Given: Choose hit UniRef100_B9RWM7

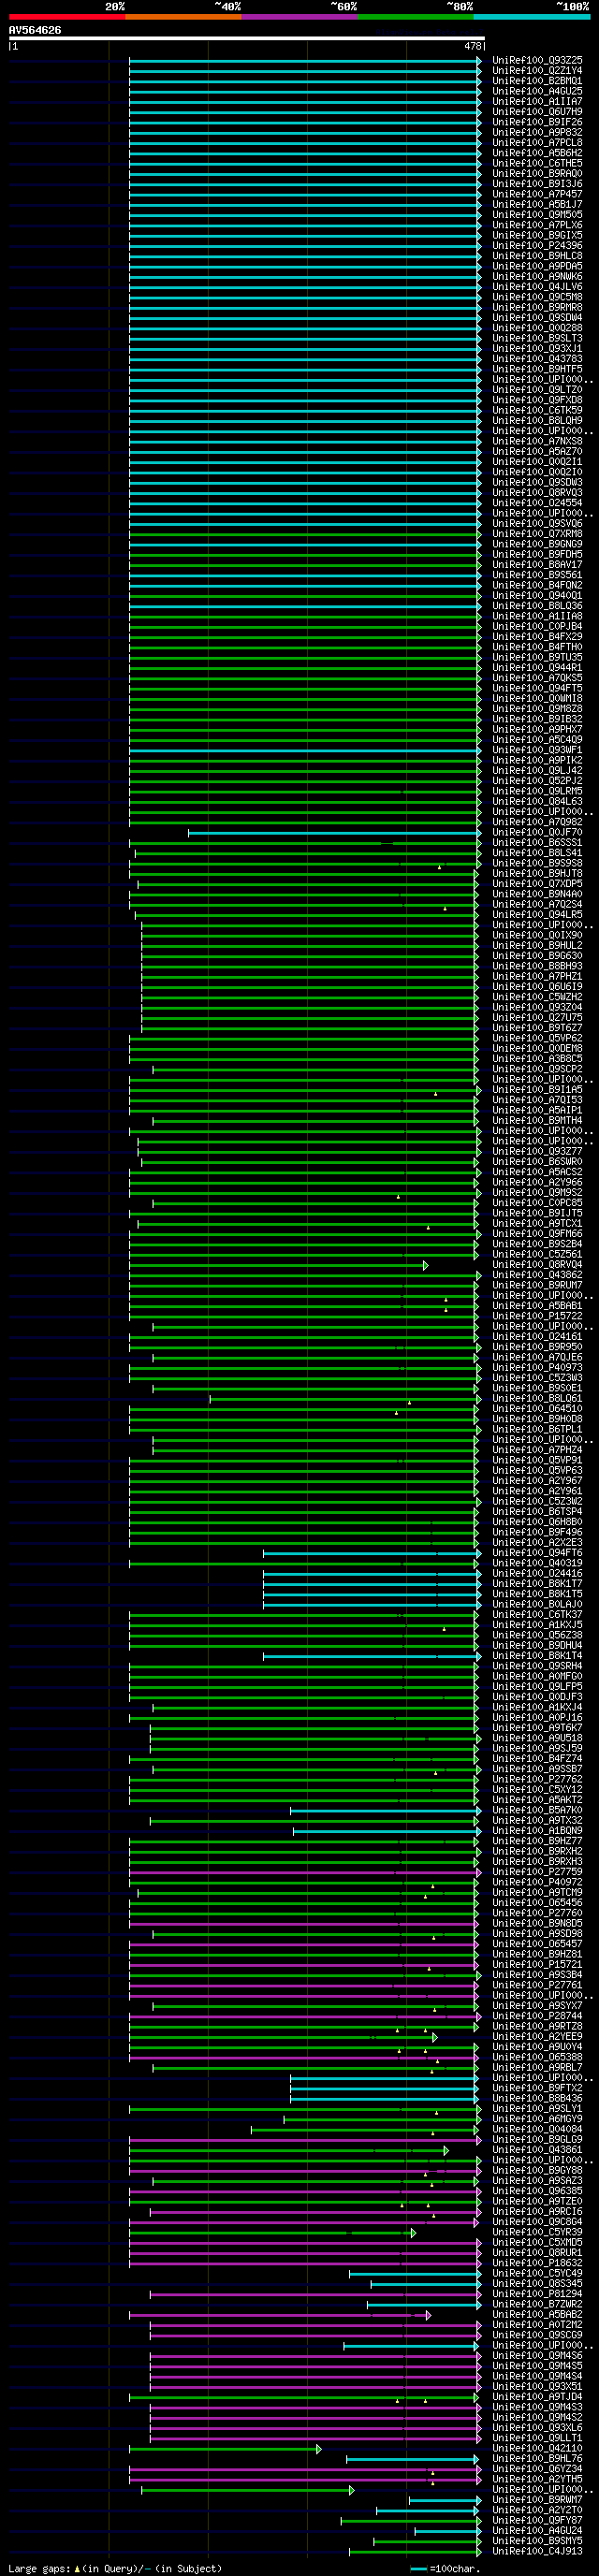Looking at the screenshot, I should [x=538, y=2500].
